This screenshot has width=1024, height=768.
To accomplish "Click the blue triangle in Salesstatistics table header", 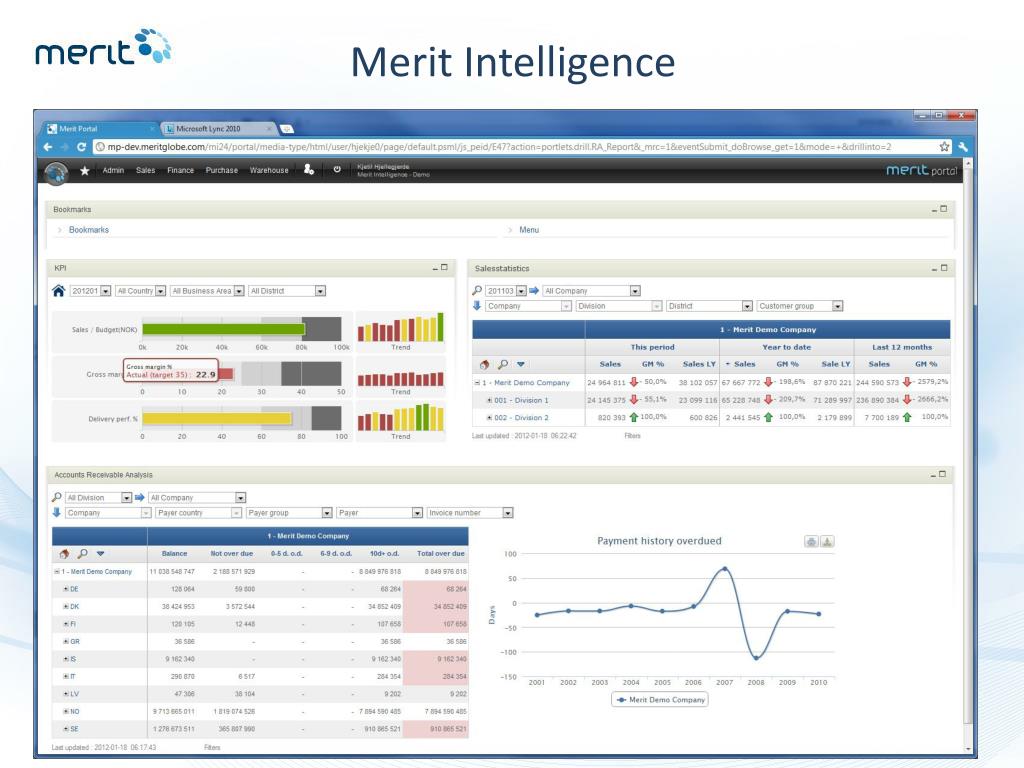I will (x=521, y=364).
